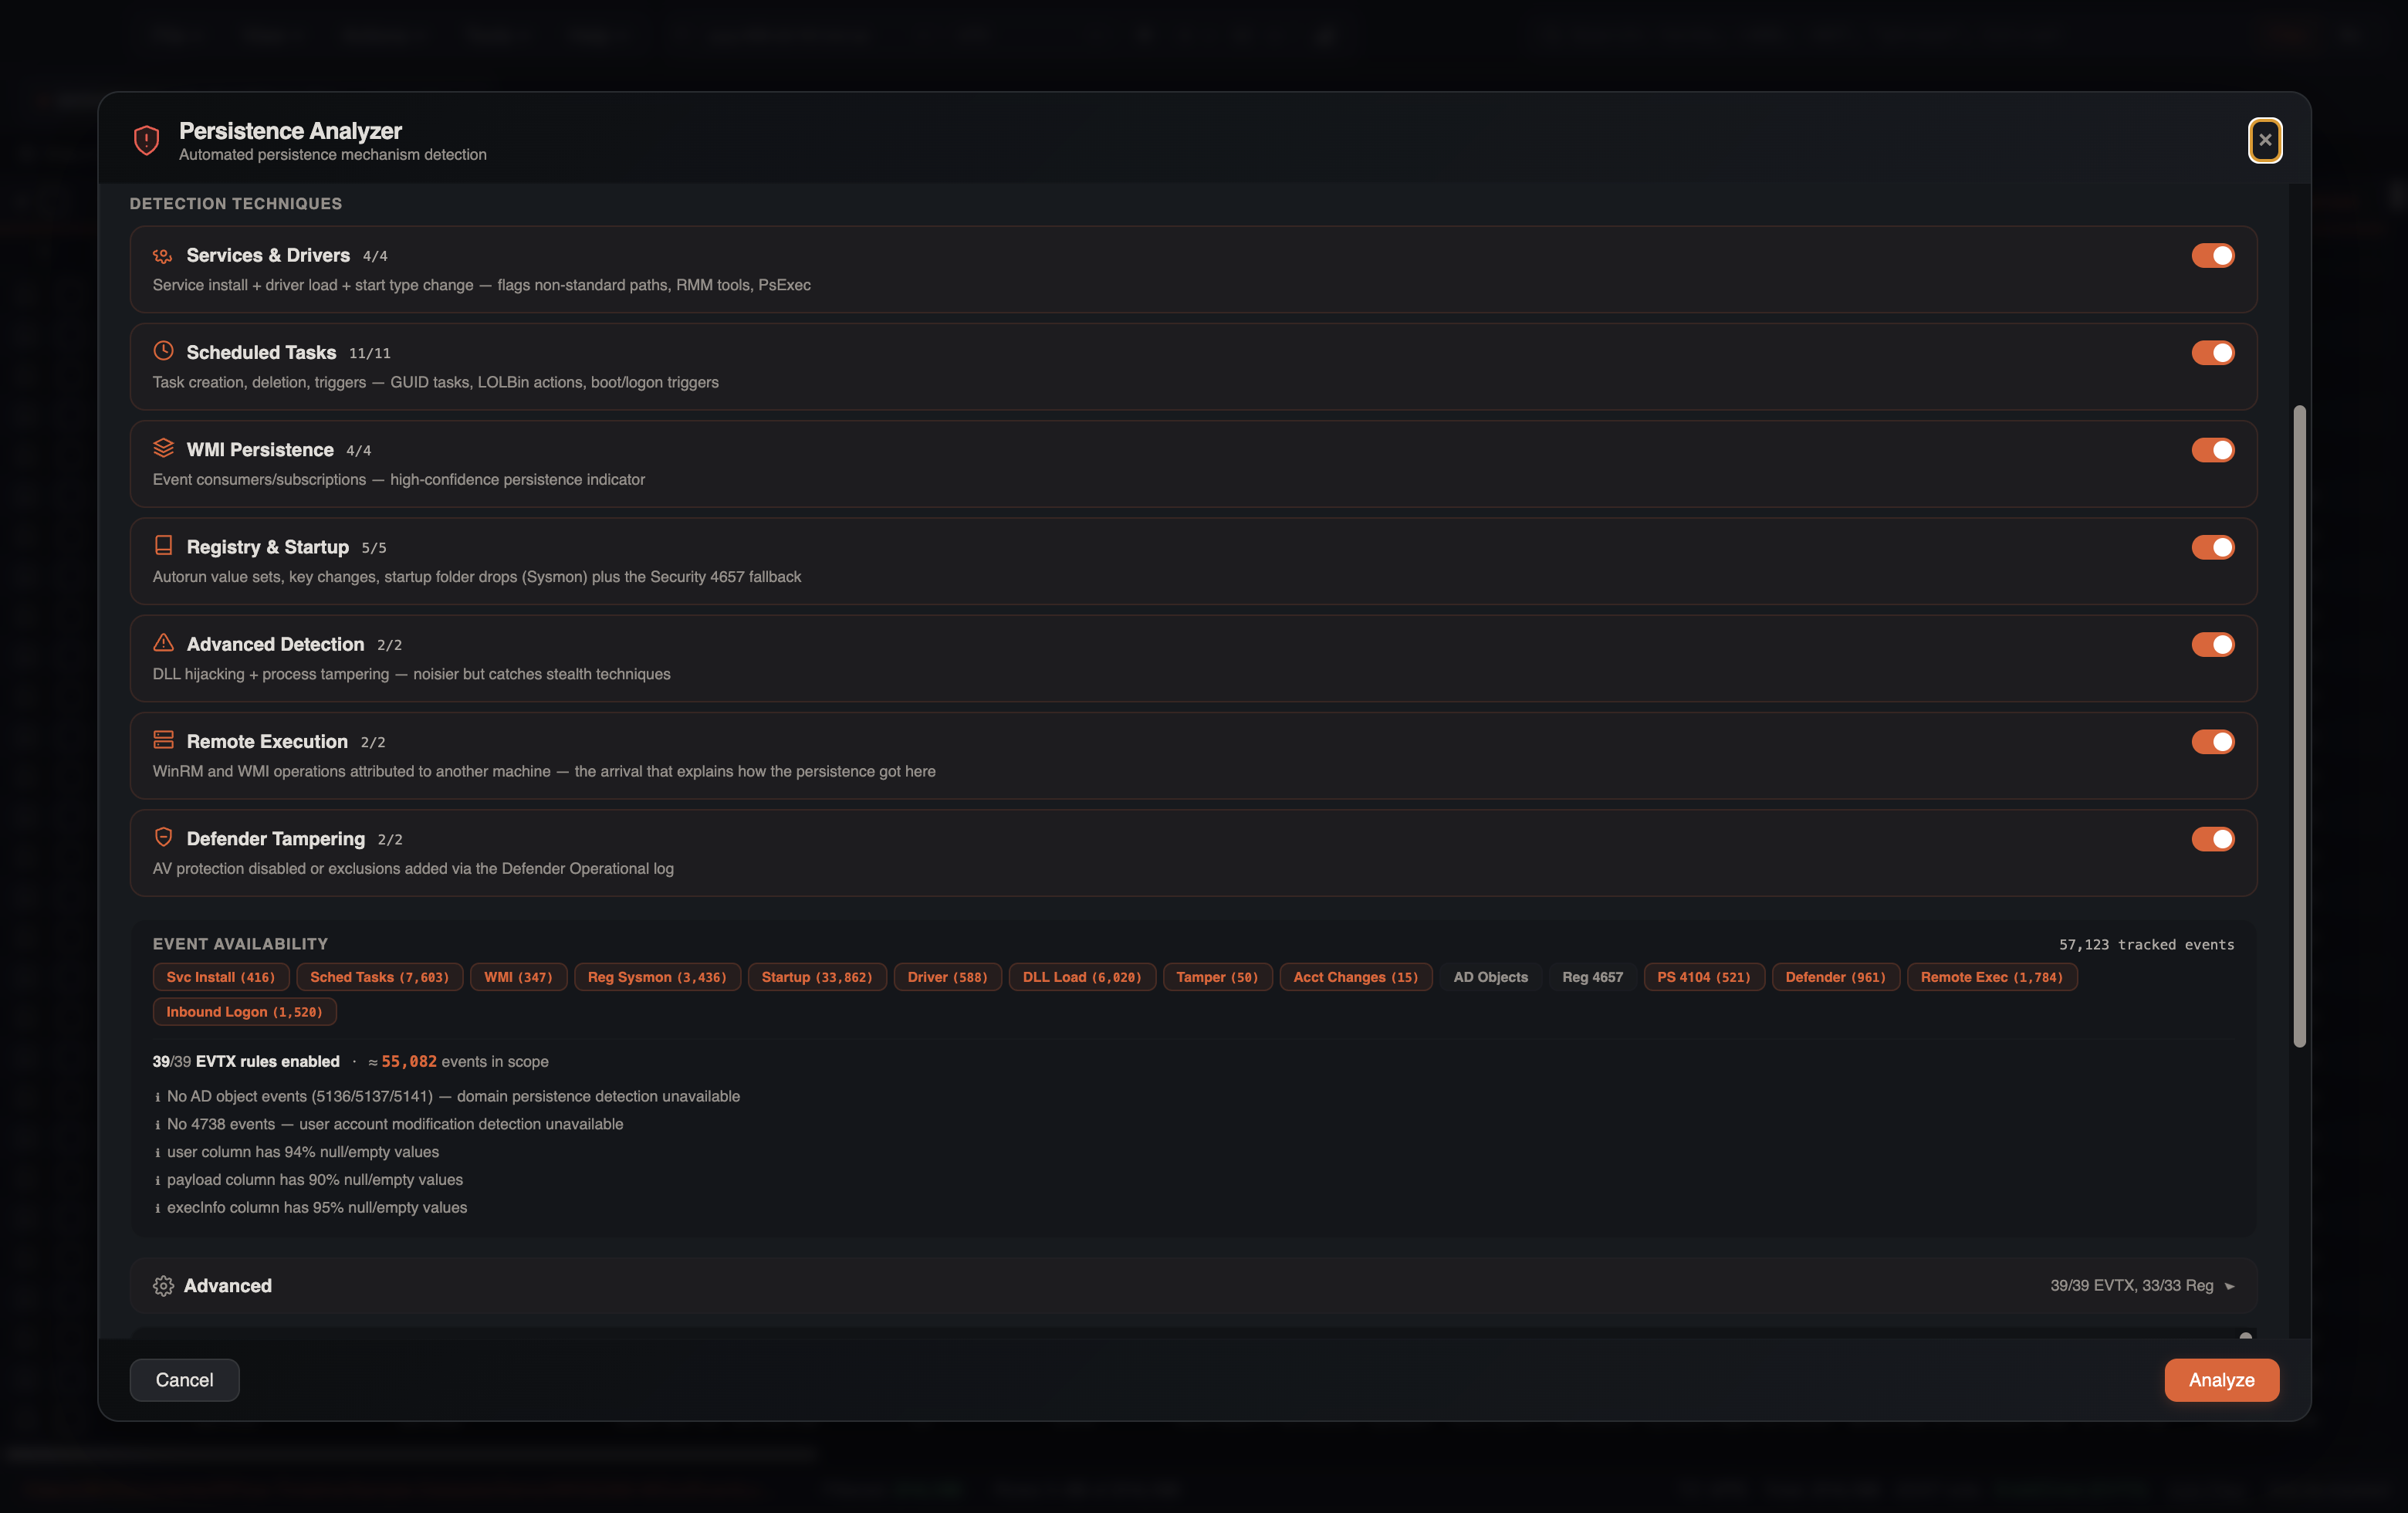
Task: Click the Scheduled Tasks clock icon
Action: (163, 351)
